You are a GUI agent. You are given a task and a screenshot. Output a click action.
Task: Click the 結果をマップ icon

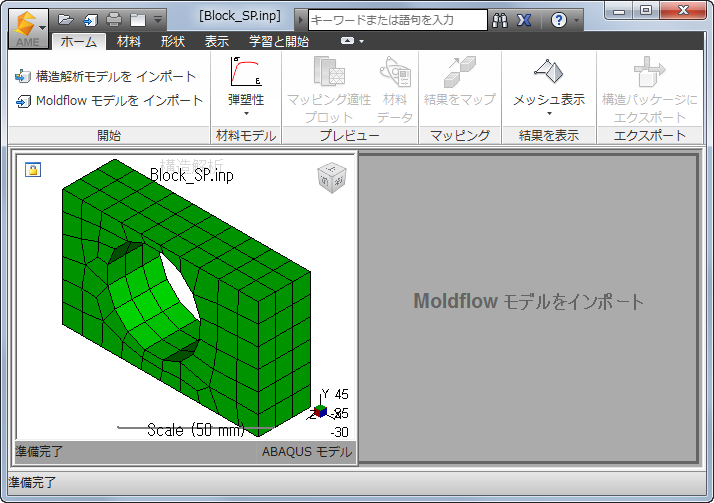(460, 71)
